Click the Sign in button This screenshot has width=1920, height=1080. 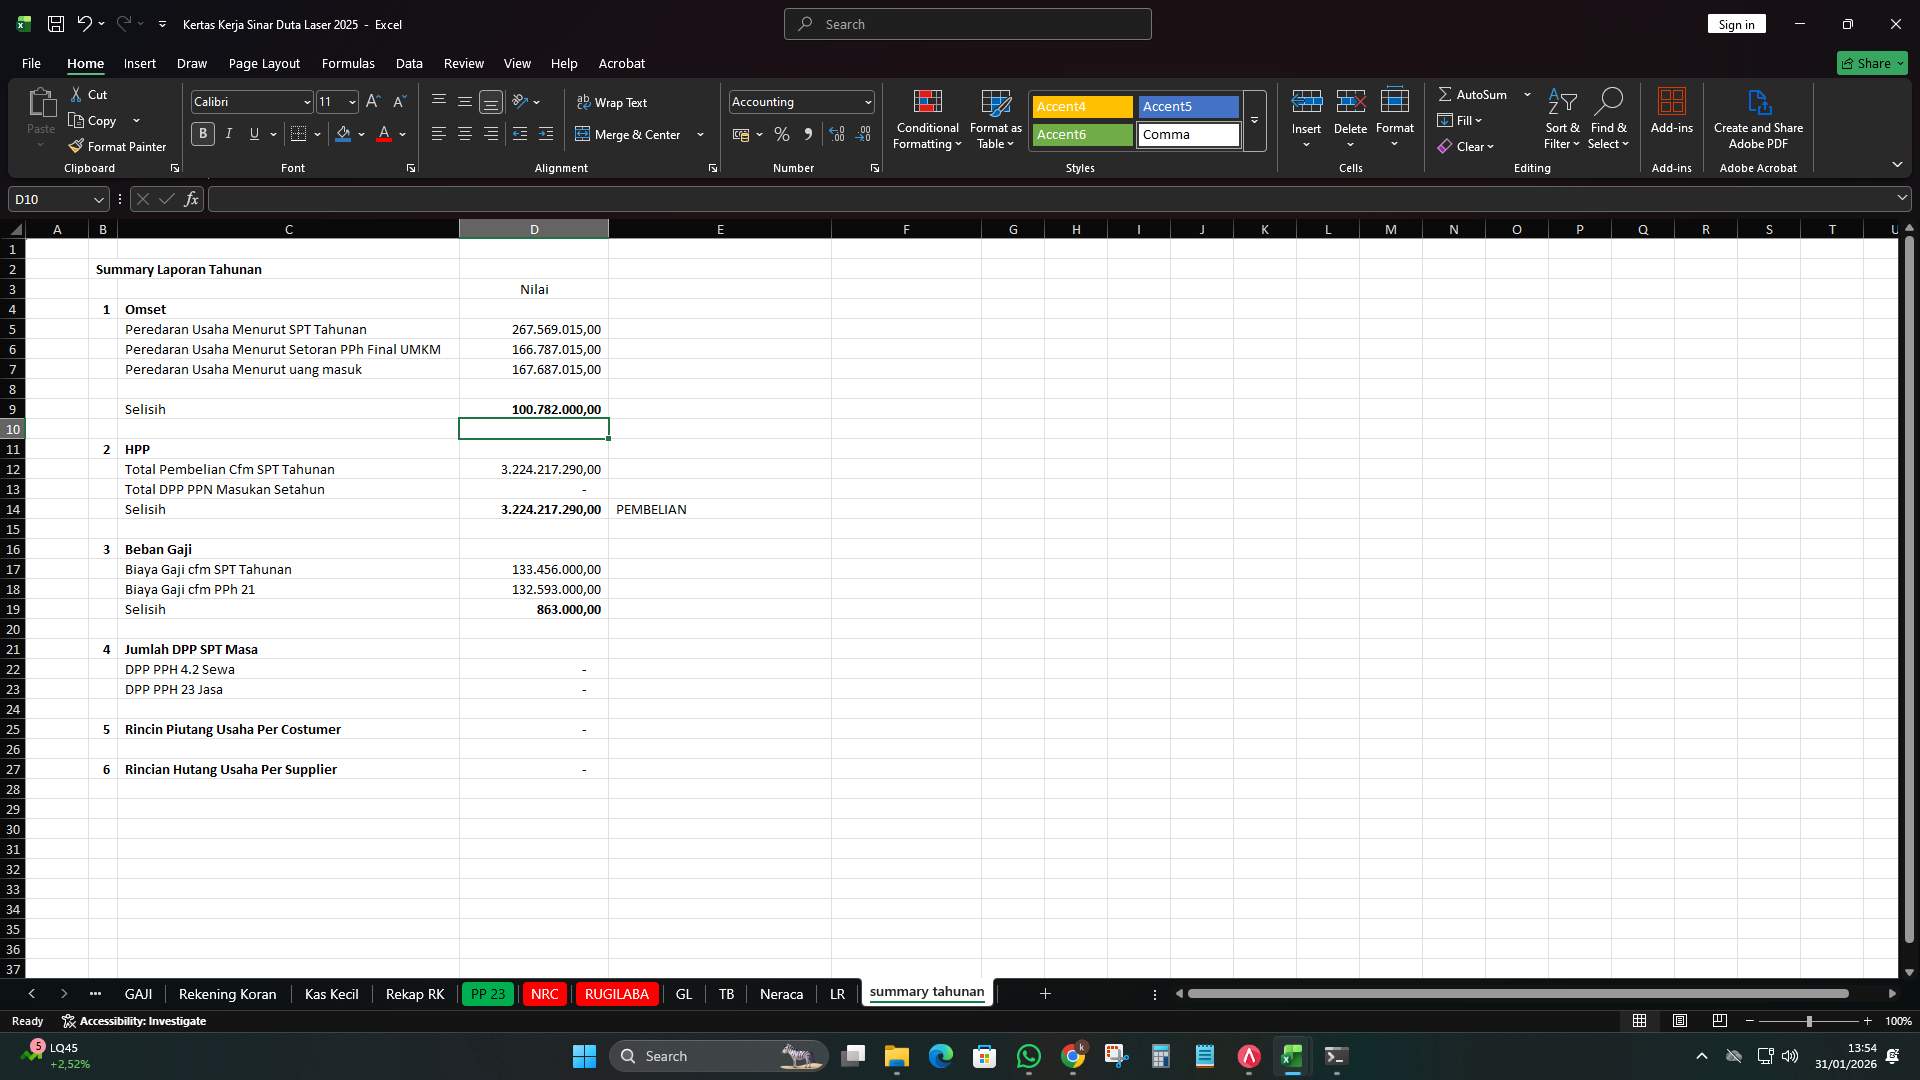(1736, 23)
